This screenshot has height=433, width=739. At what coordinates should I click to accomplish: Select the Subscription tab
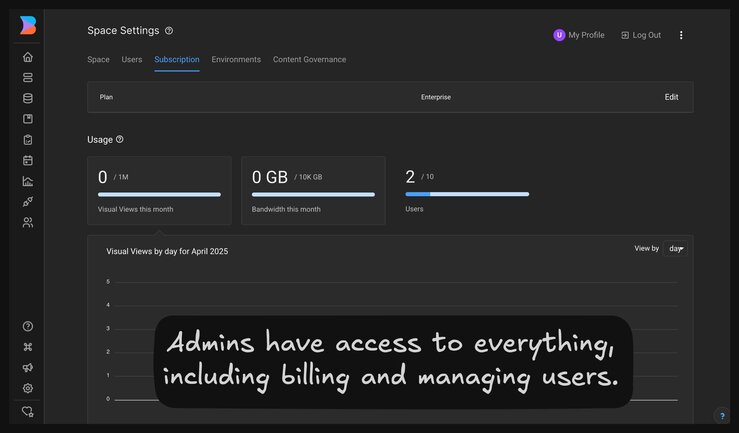click(x=177, y=59)
